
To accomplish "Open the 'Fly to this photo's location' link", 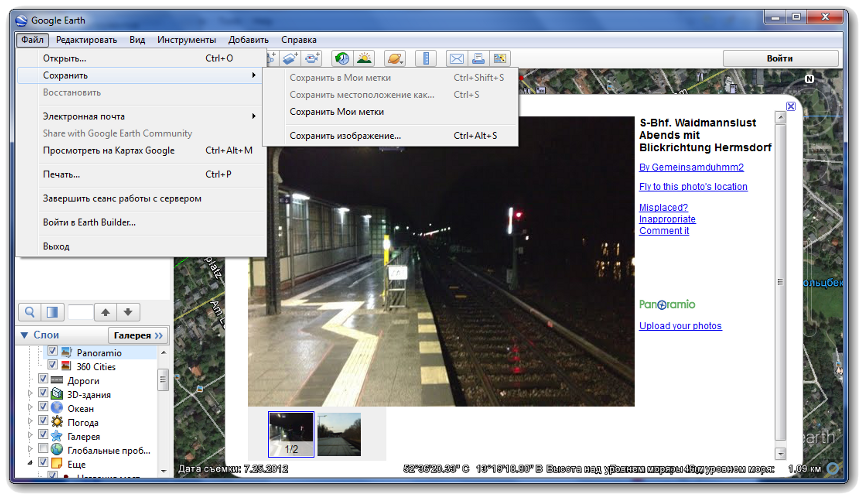I will tap(693, 187).
